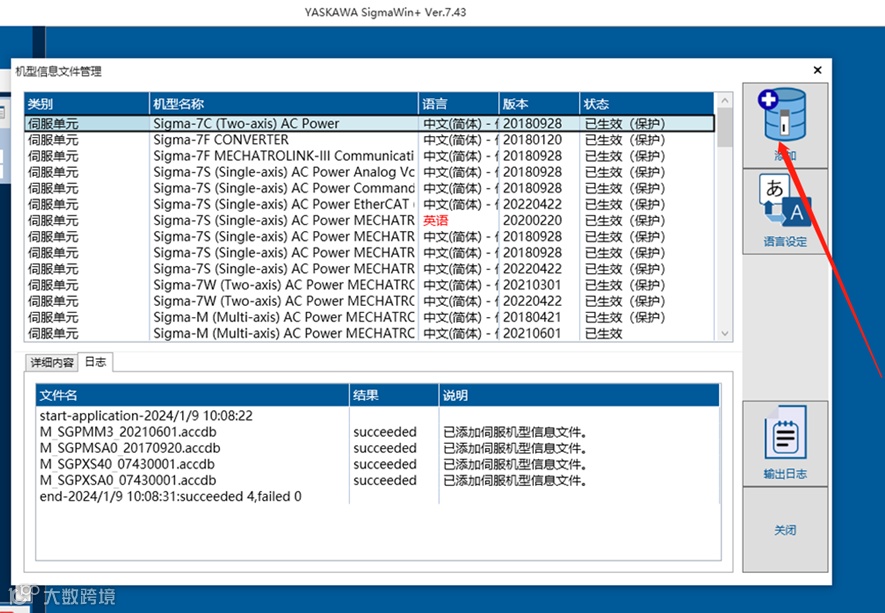The height and width of the screenshot is (613, 885).
Task: Click log entry M_SGPXS40_07430001.accdb
Action: point(128,464)
